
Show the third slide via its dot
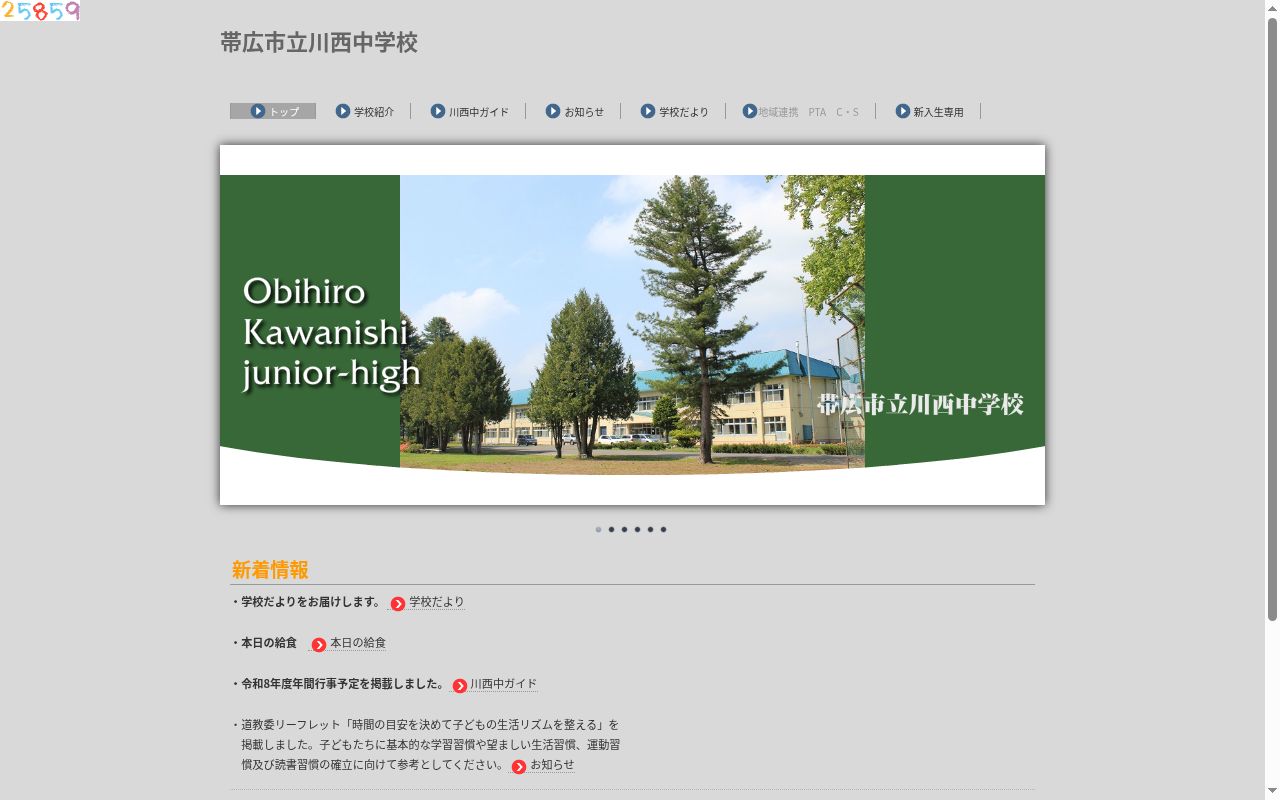click(x=624, y=530)
